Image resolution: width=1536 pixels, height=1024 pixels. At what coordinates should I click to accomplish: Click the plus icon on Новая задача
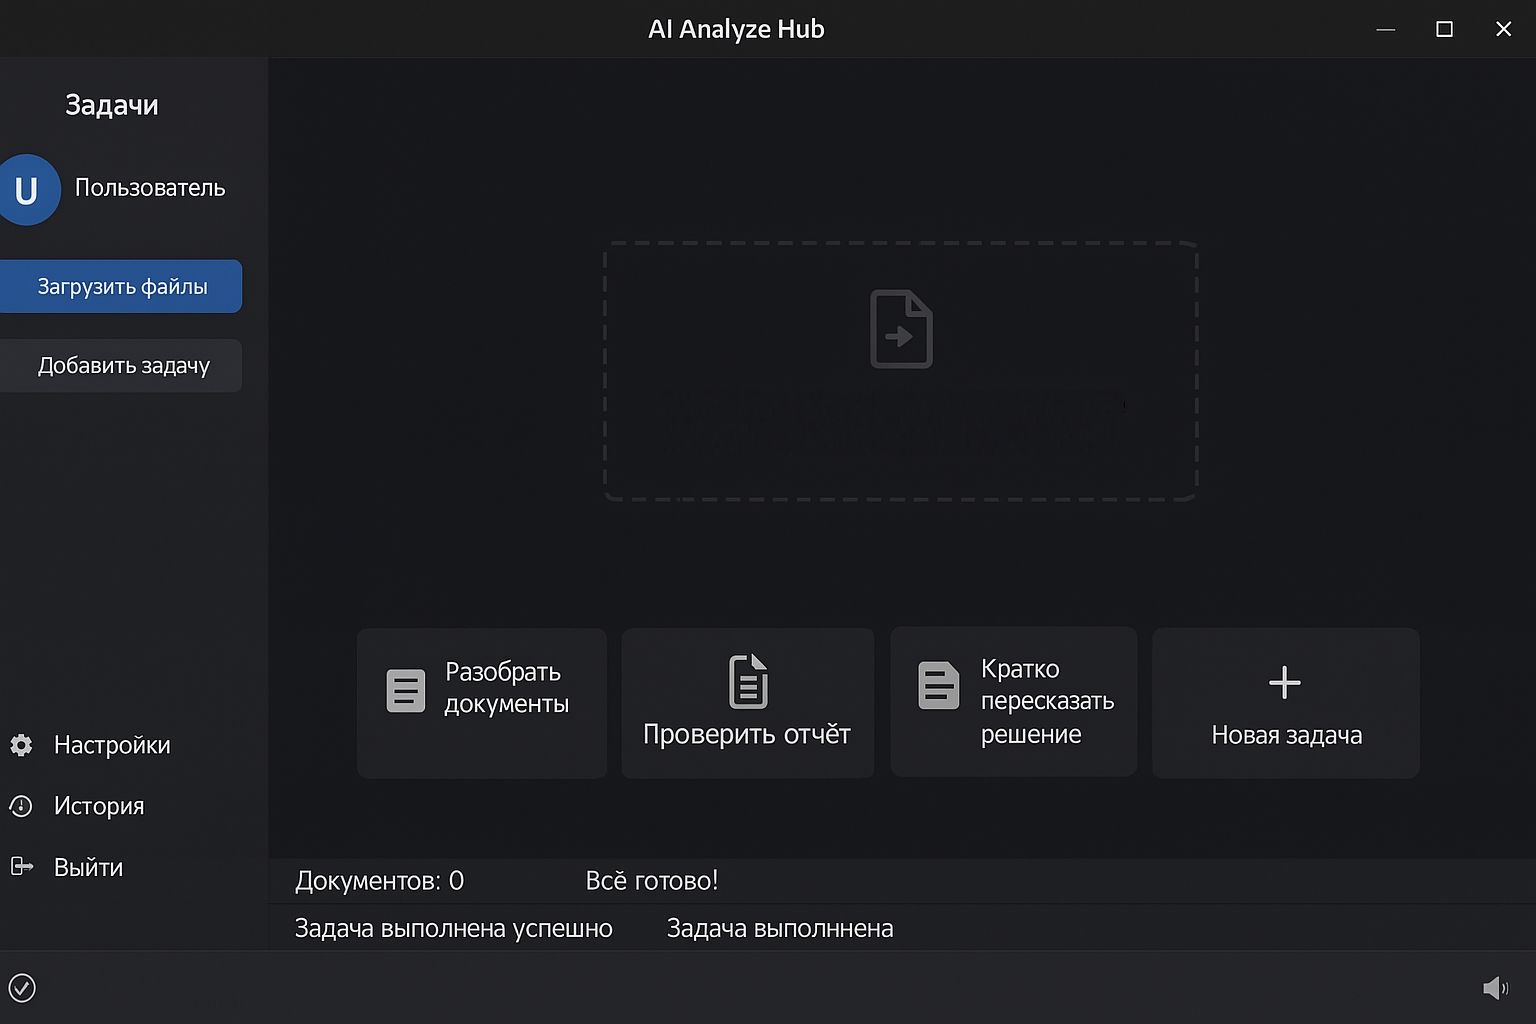(x=1284, y=682)
